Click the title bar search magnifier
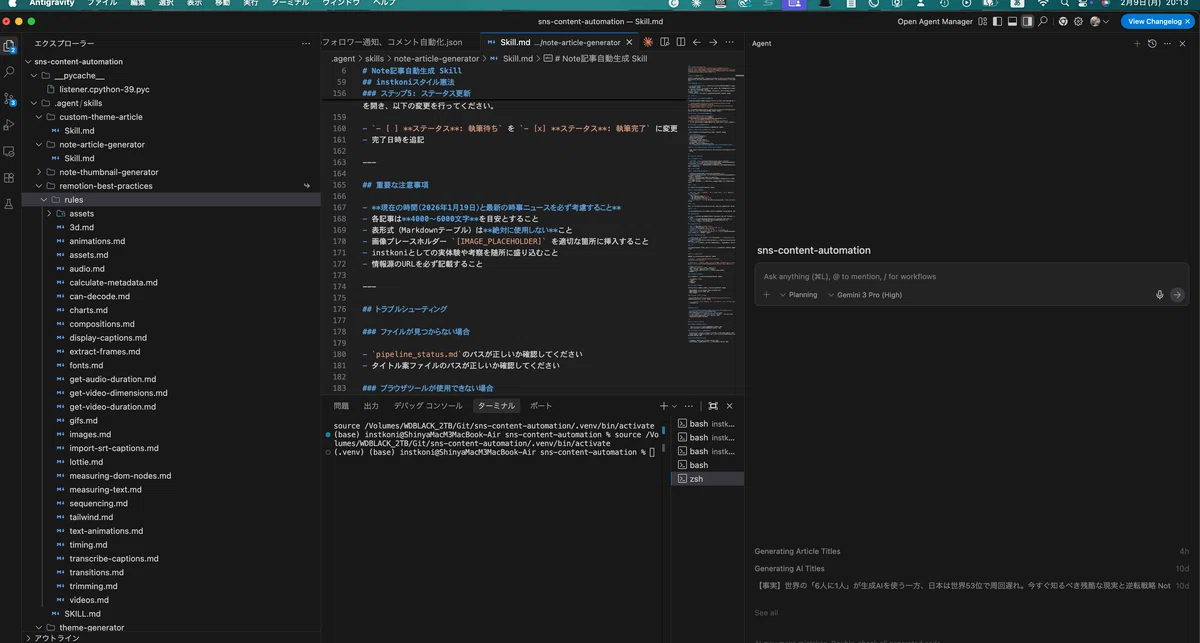This screenshot has width=1200, height=643. point(1043,21)
